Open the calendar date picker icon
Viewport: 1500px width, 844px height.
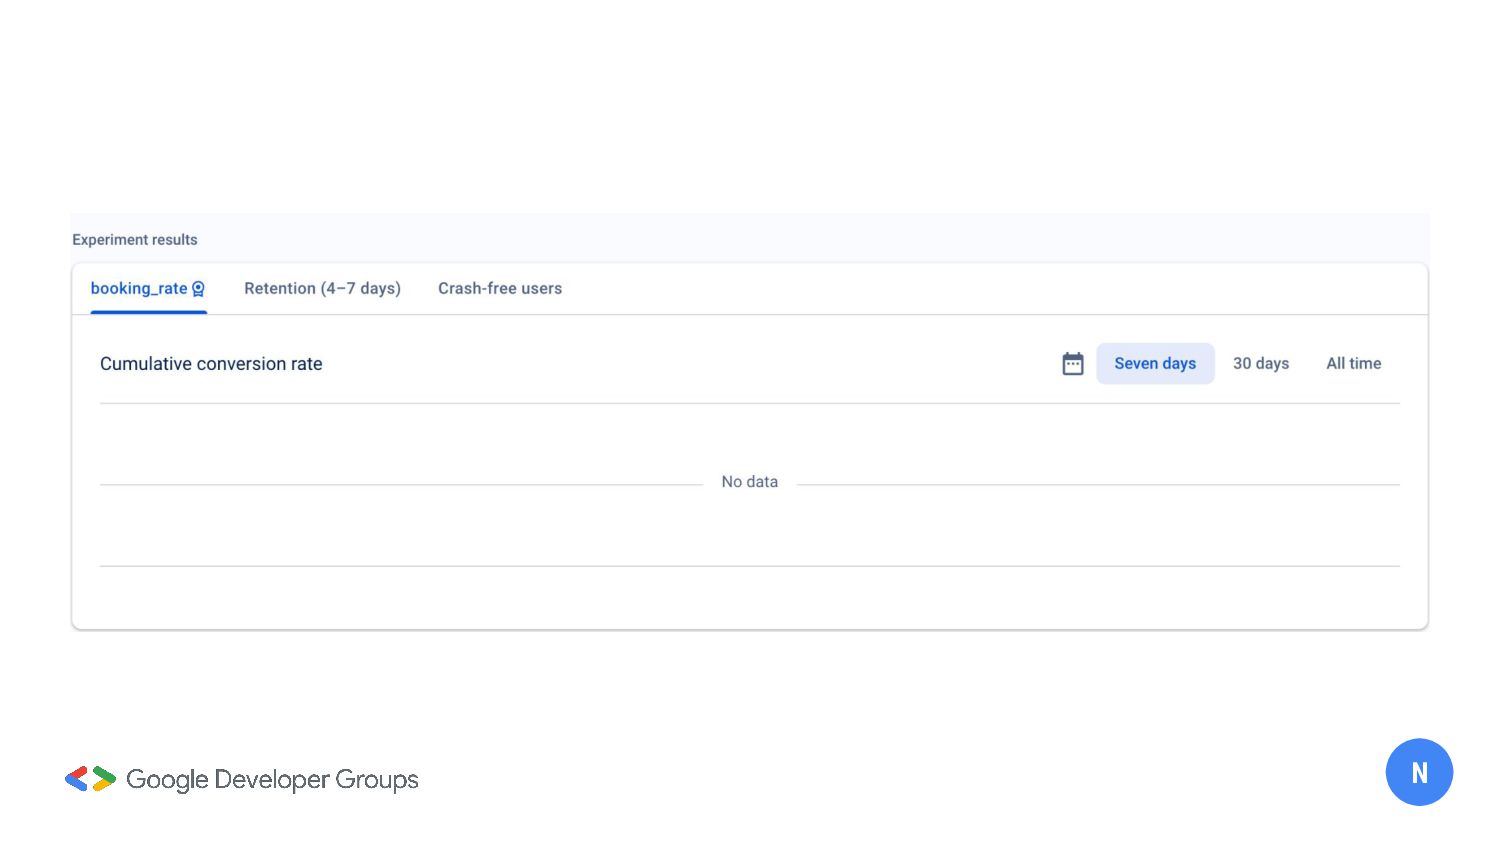coord(1073,364)
